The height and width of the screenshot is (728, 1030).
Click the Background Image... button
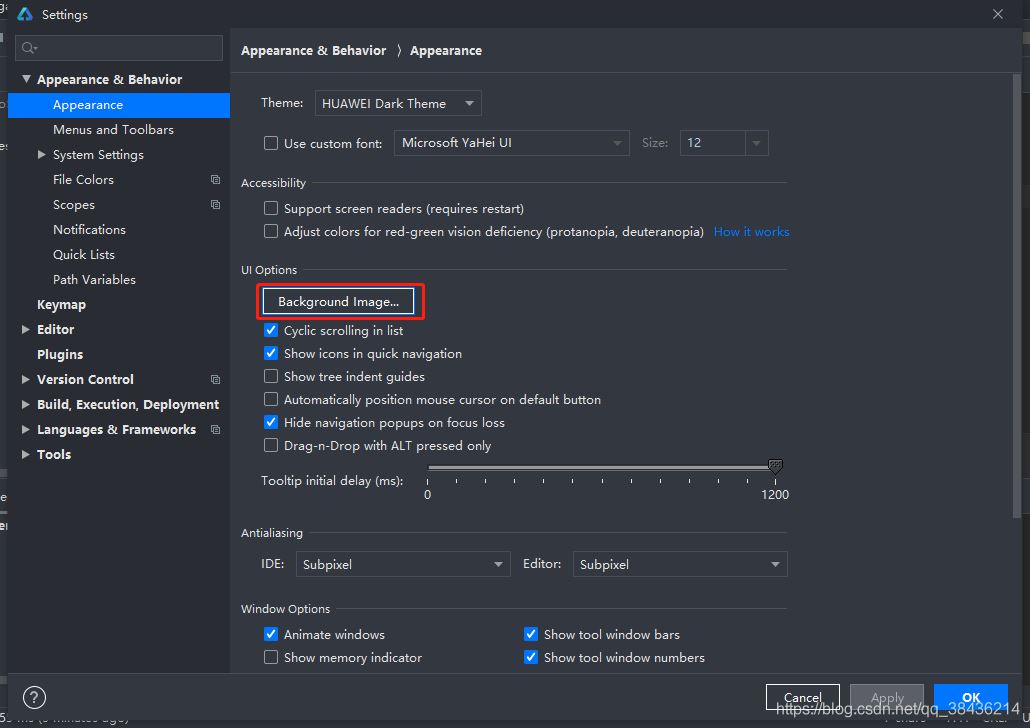pos(338,302)
